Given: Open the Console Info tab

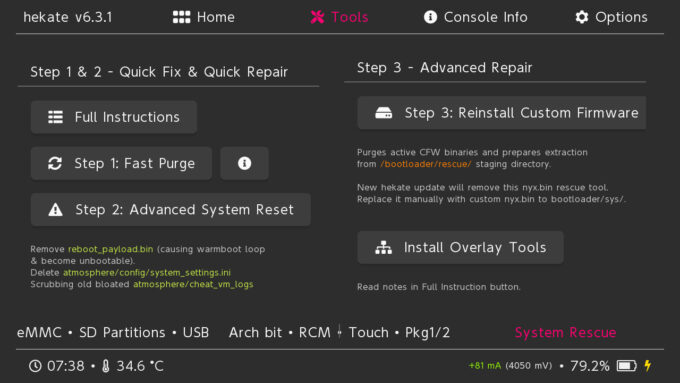Looking at the screenshot, I should point(475,17).
